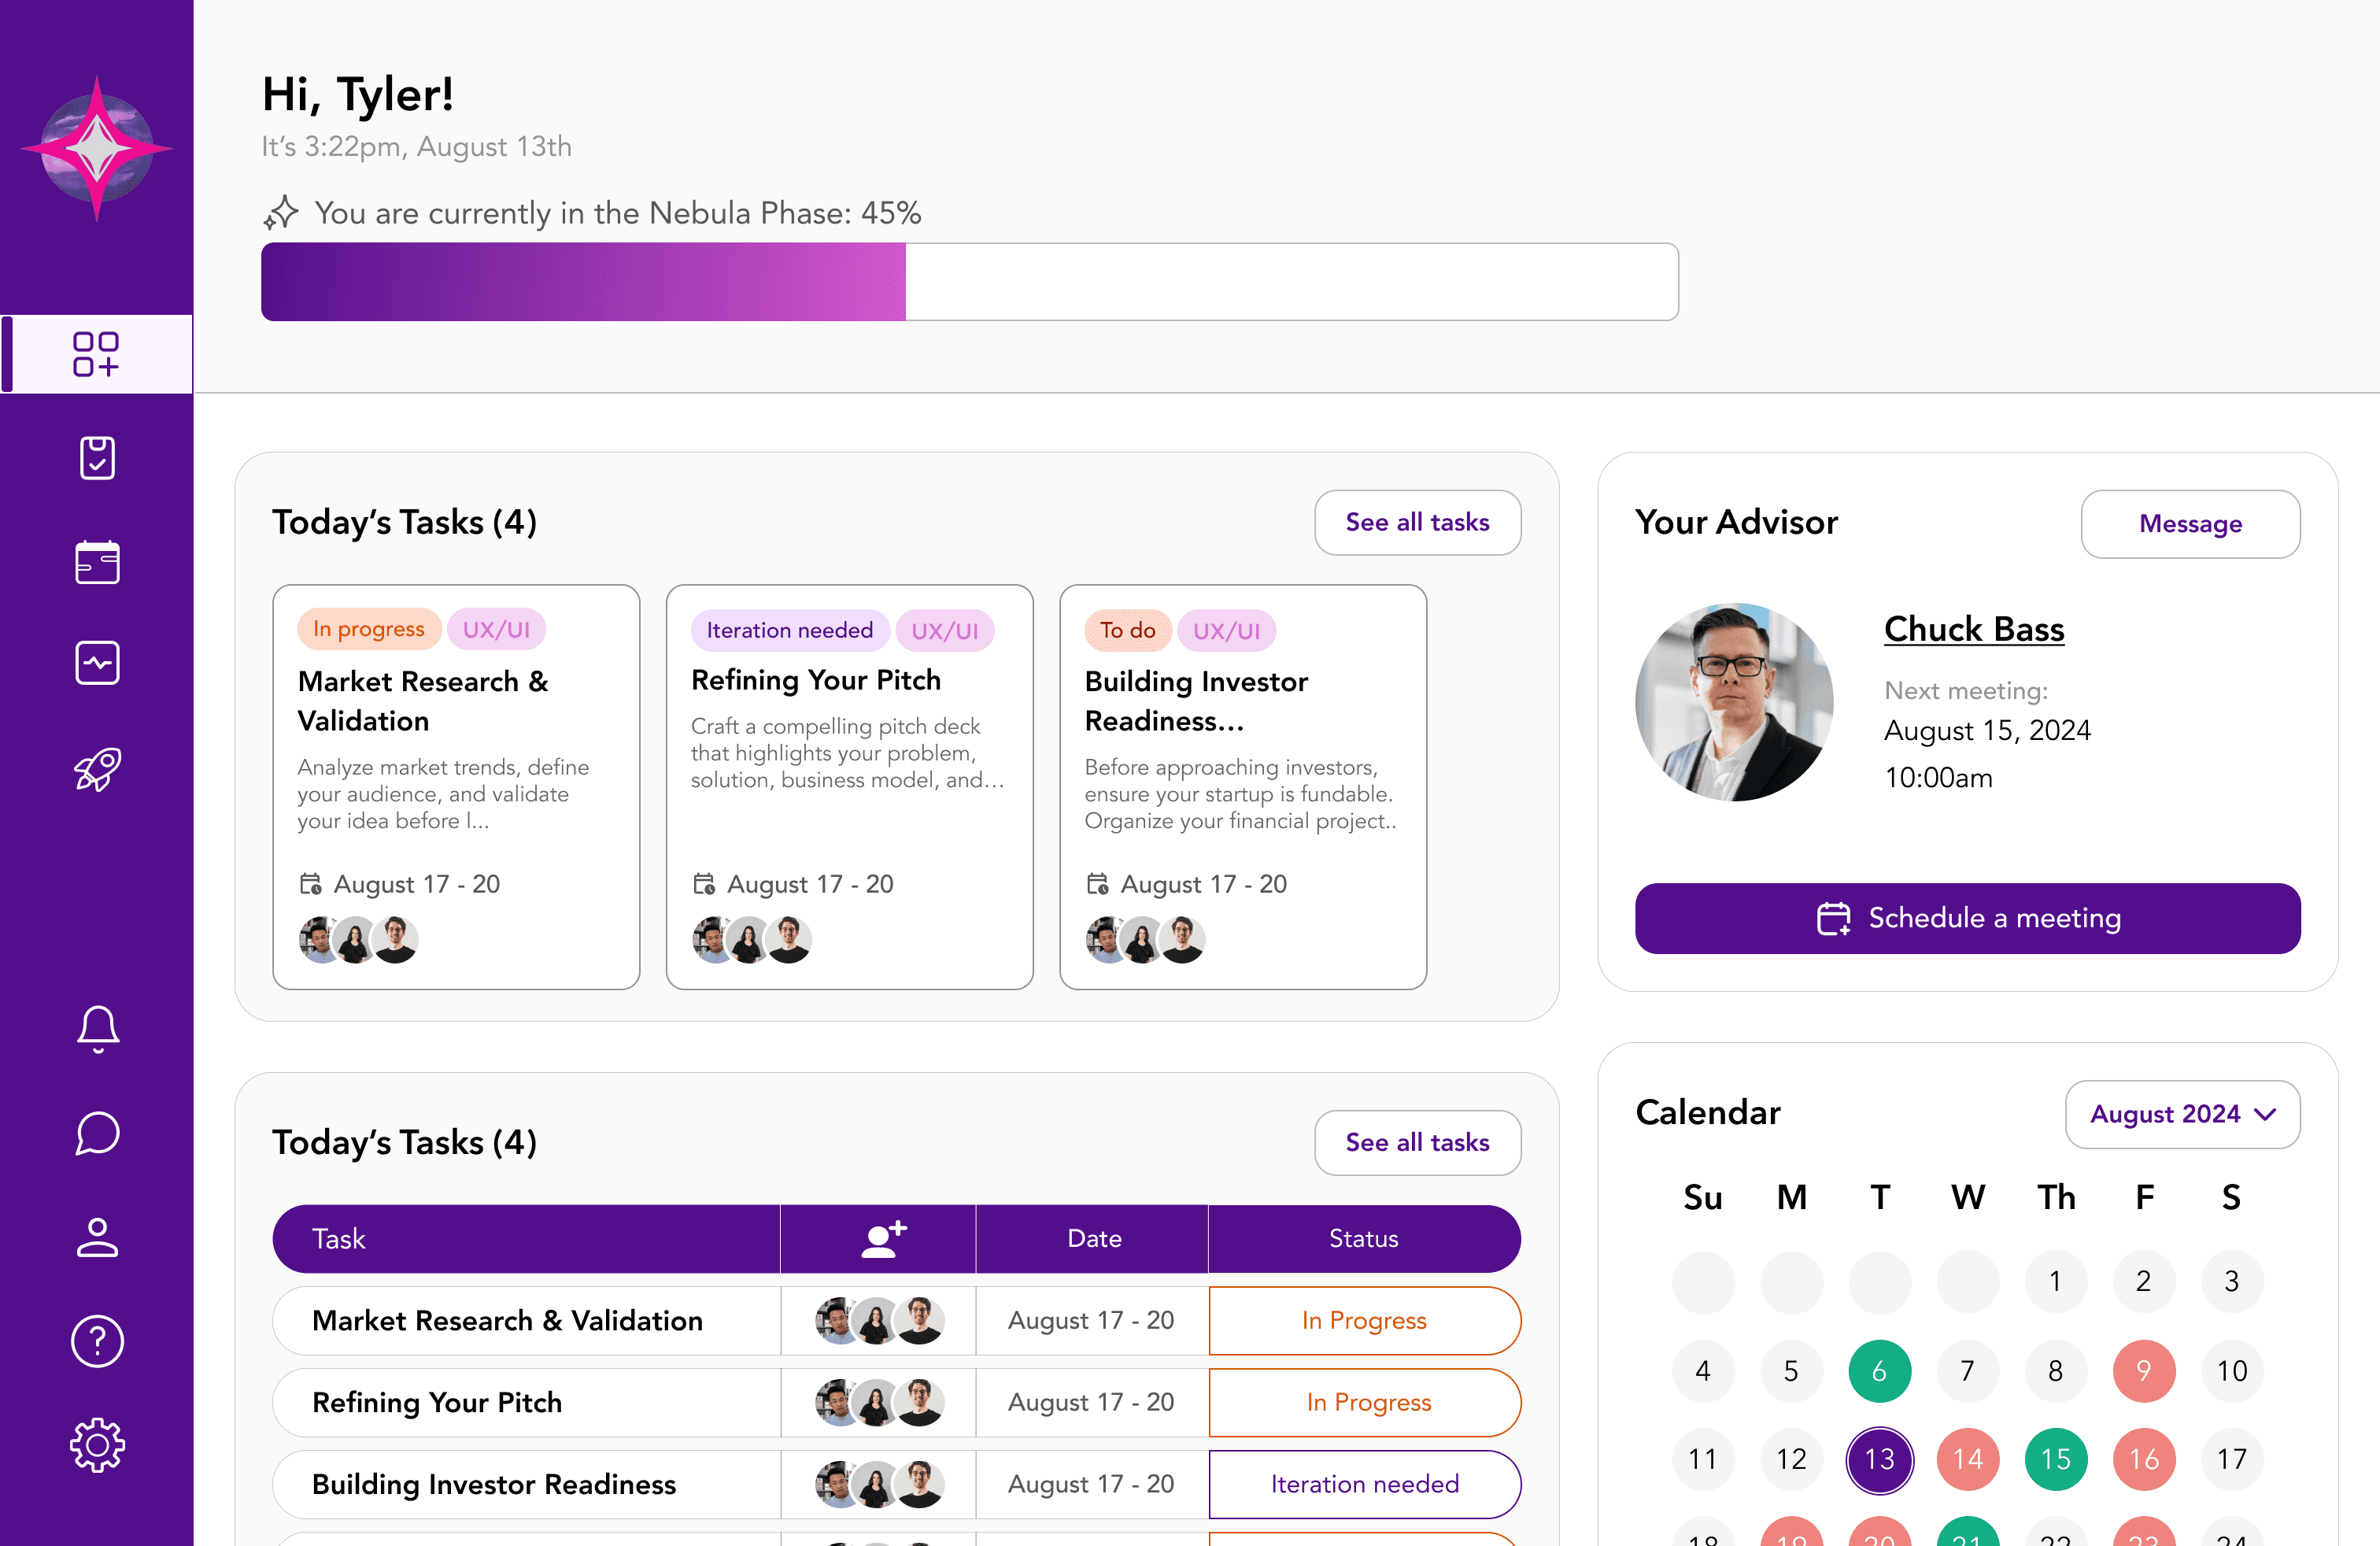Select August 15 on the calendar

click(2054, 1459)
